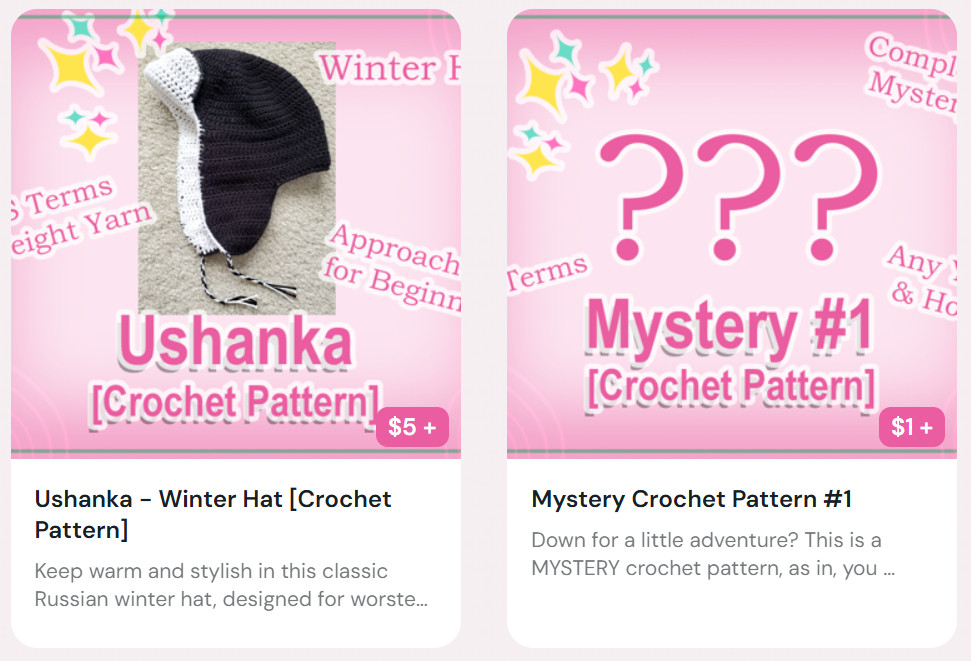Click the 'Ushanka' pink heading on cover image
The height and width of the screenshot is (661, 971).
(x=235, y=342)
